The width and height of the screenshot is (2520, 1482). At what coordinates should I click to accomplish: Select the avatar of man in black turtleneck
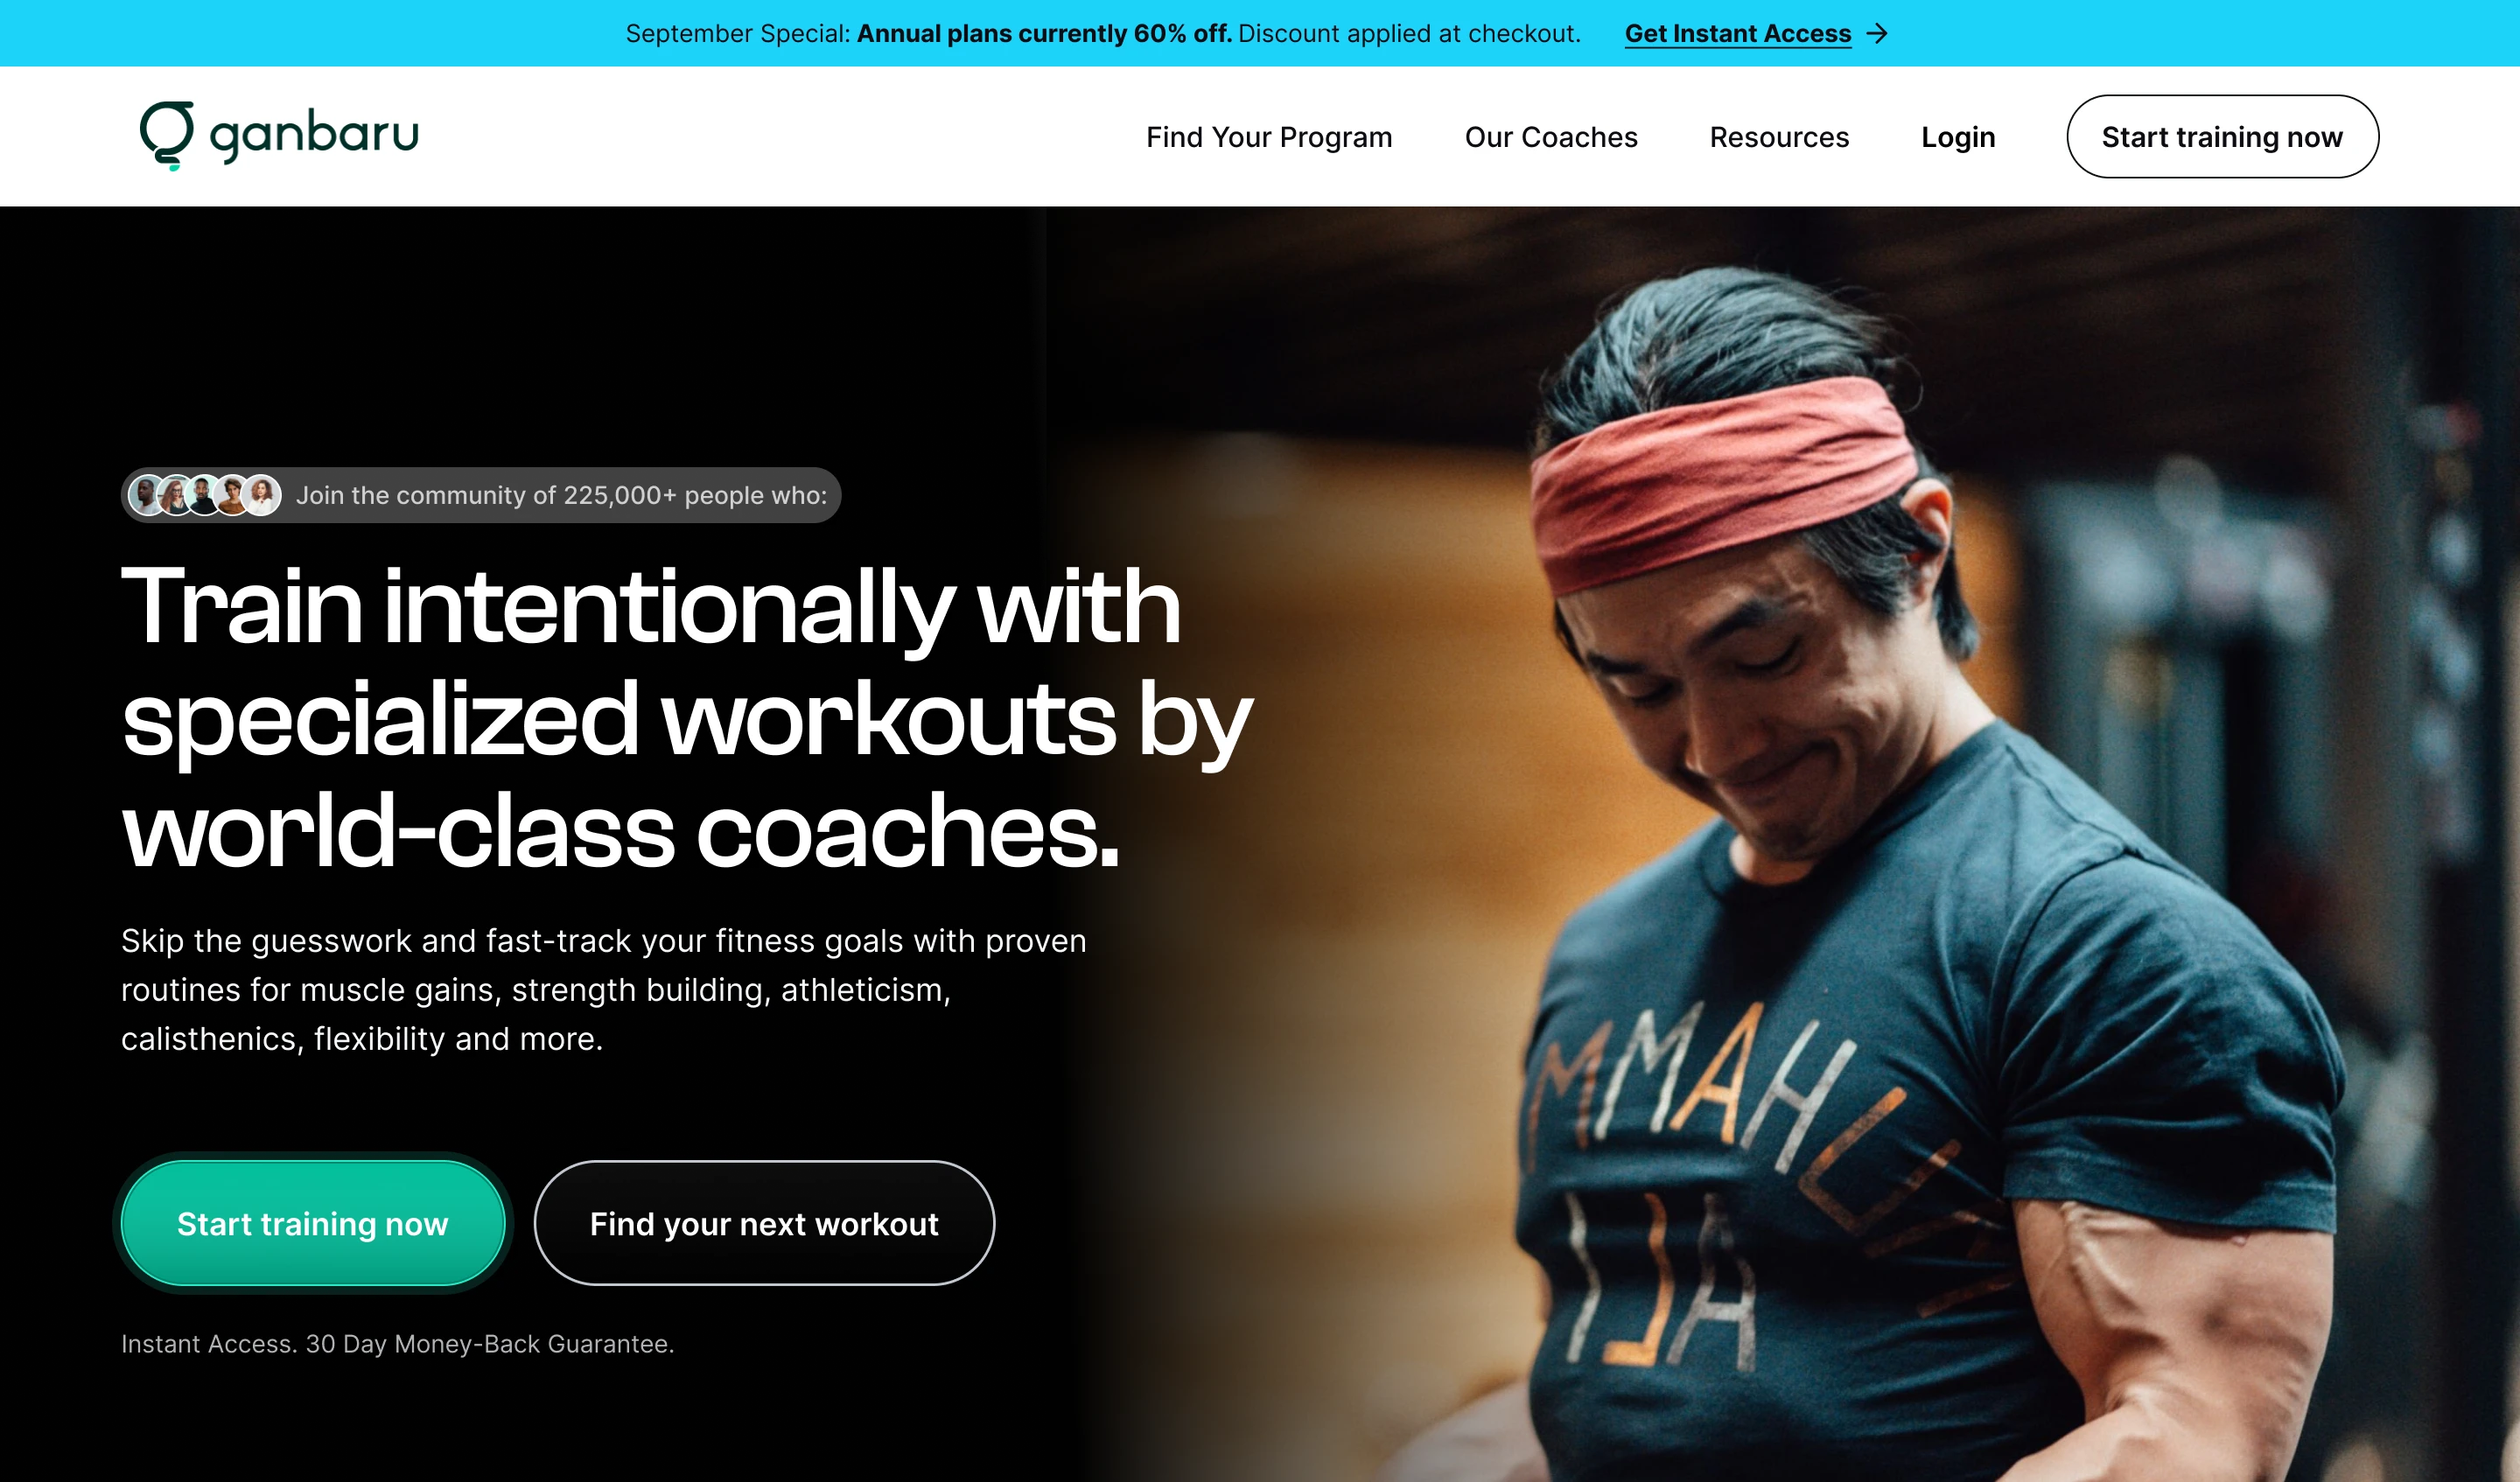(x=204, y=495)
